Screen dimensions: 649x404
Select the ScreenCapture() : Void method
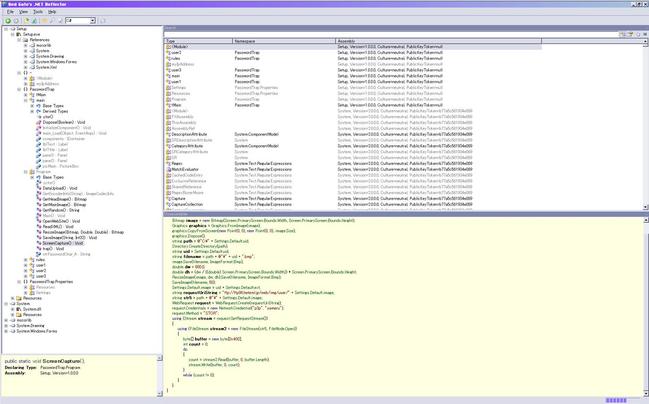point(63,243)
